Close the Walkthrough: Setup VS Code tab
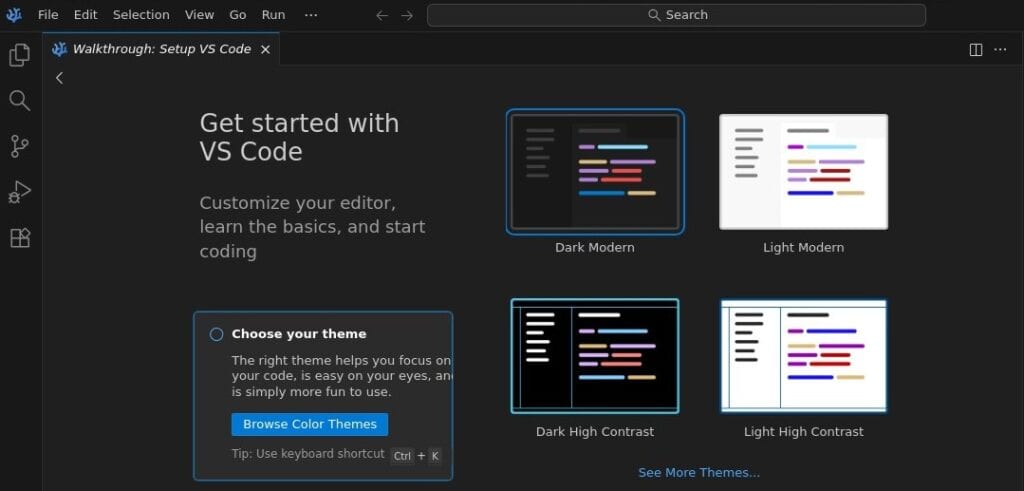This screenshot has height=491, width=1024. pos(265,50)
